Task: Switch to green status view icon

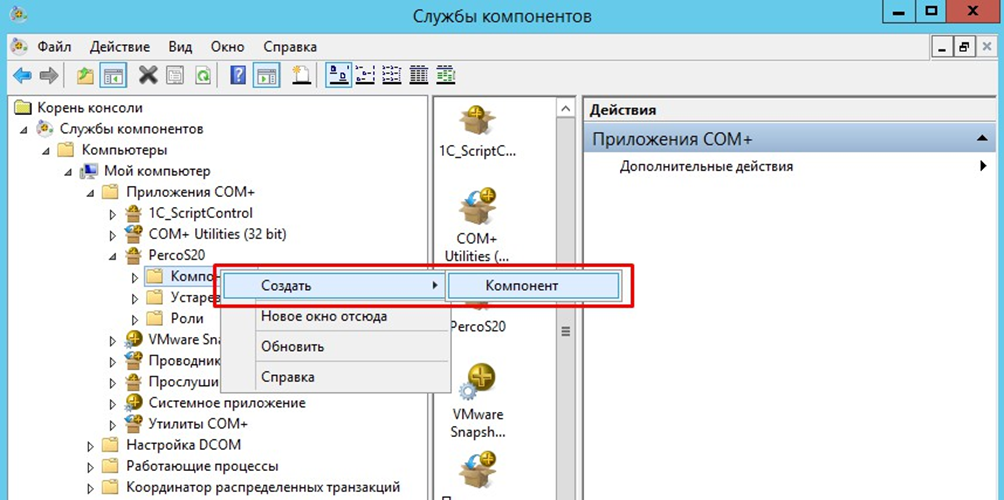Action: point(445,76)
